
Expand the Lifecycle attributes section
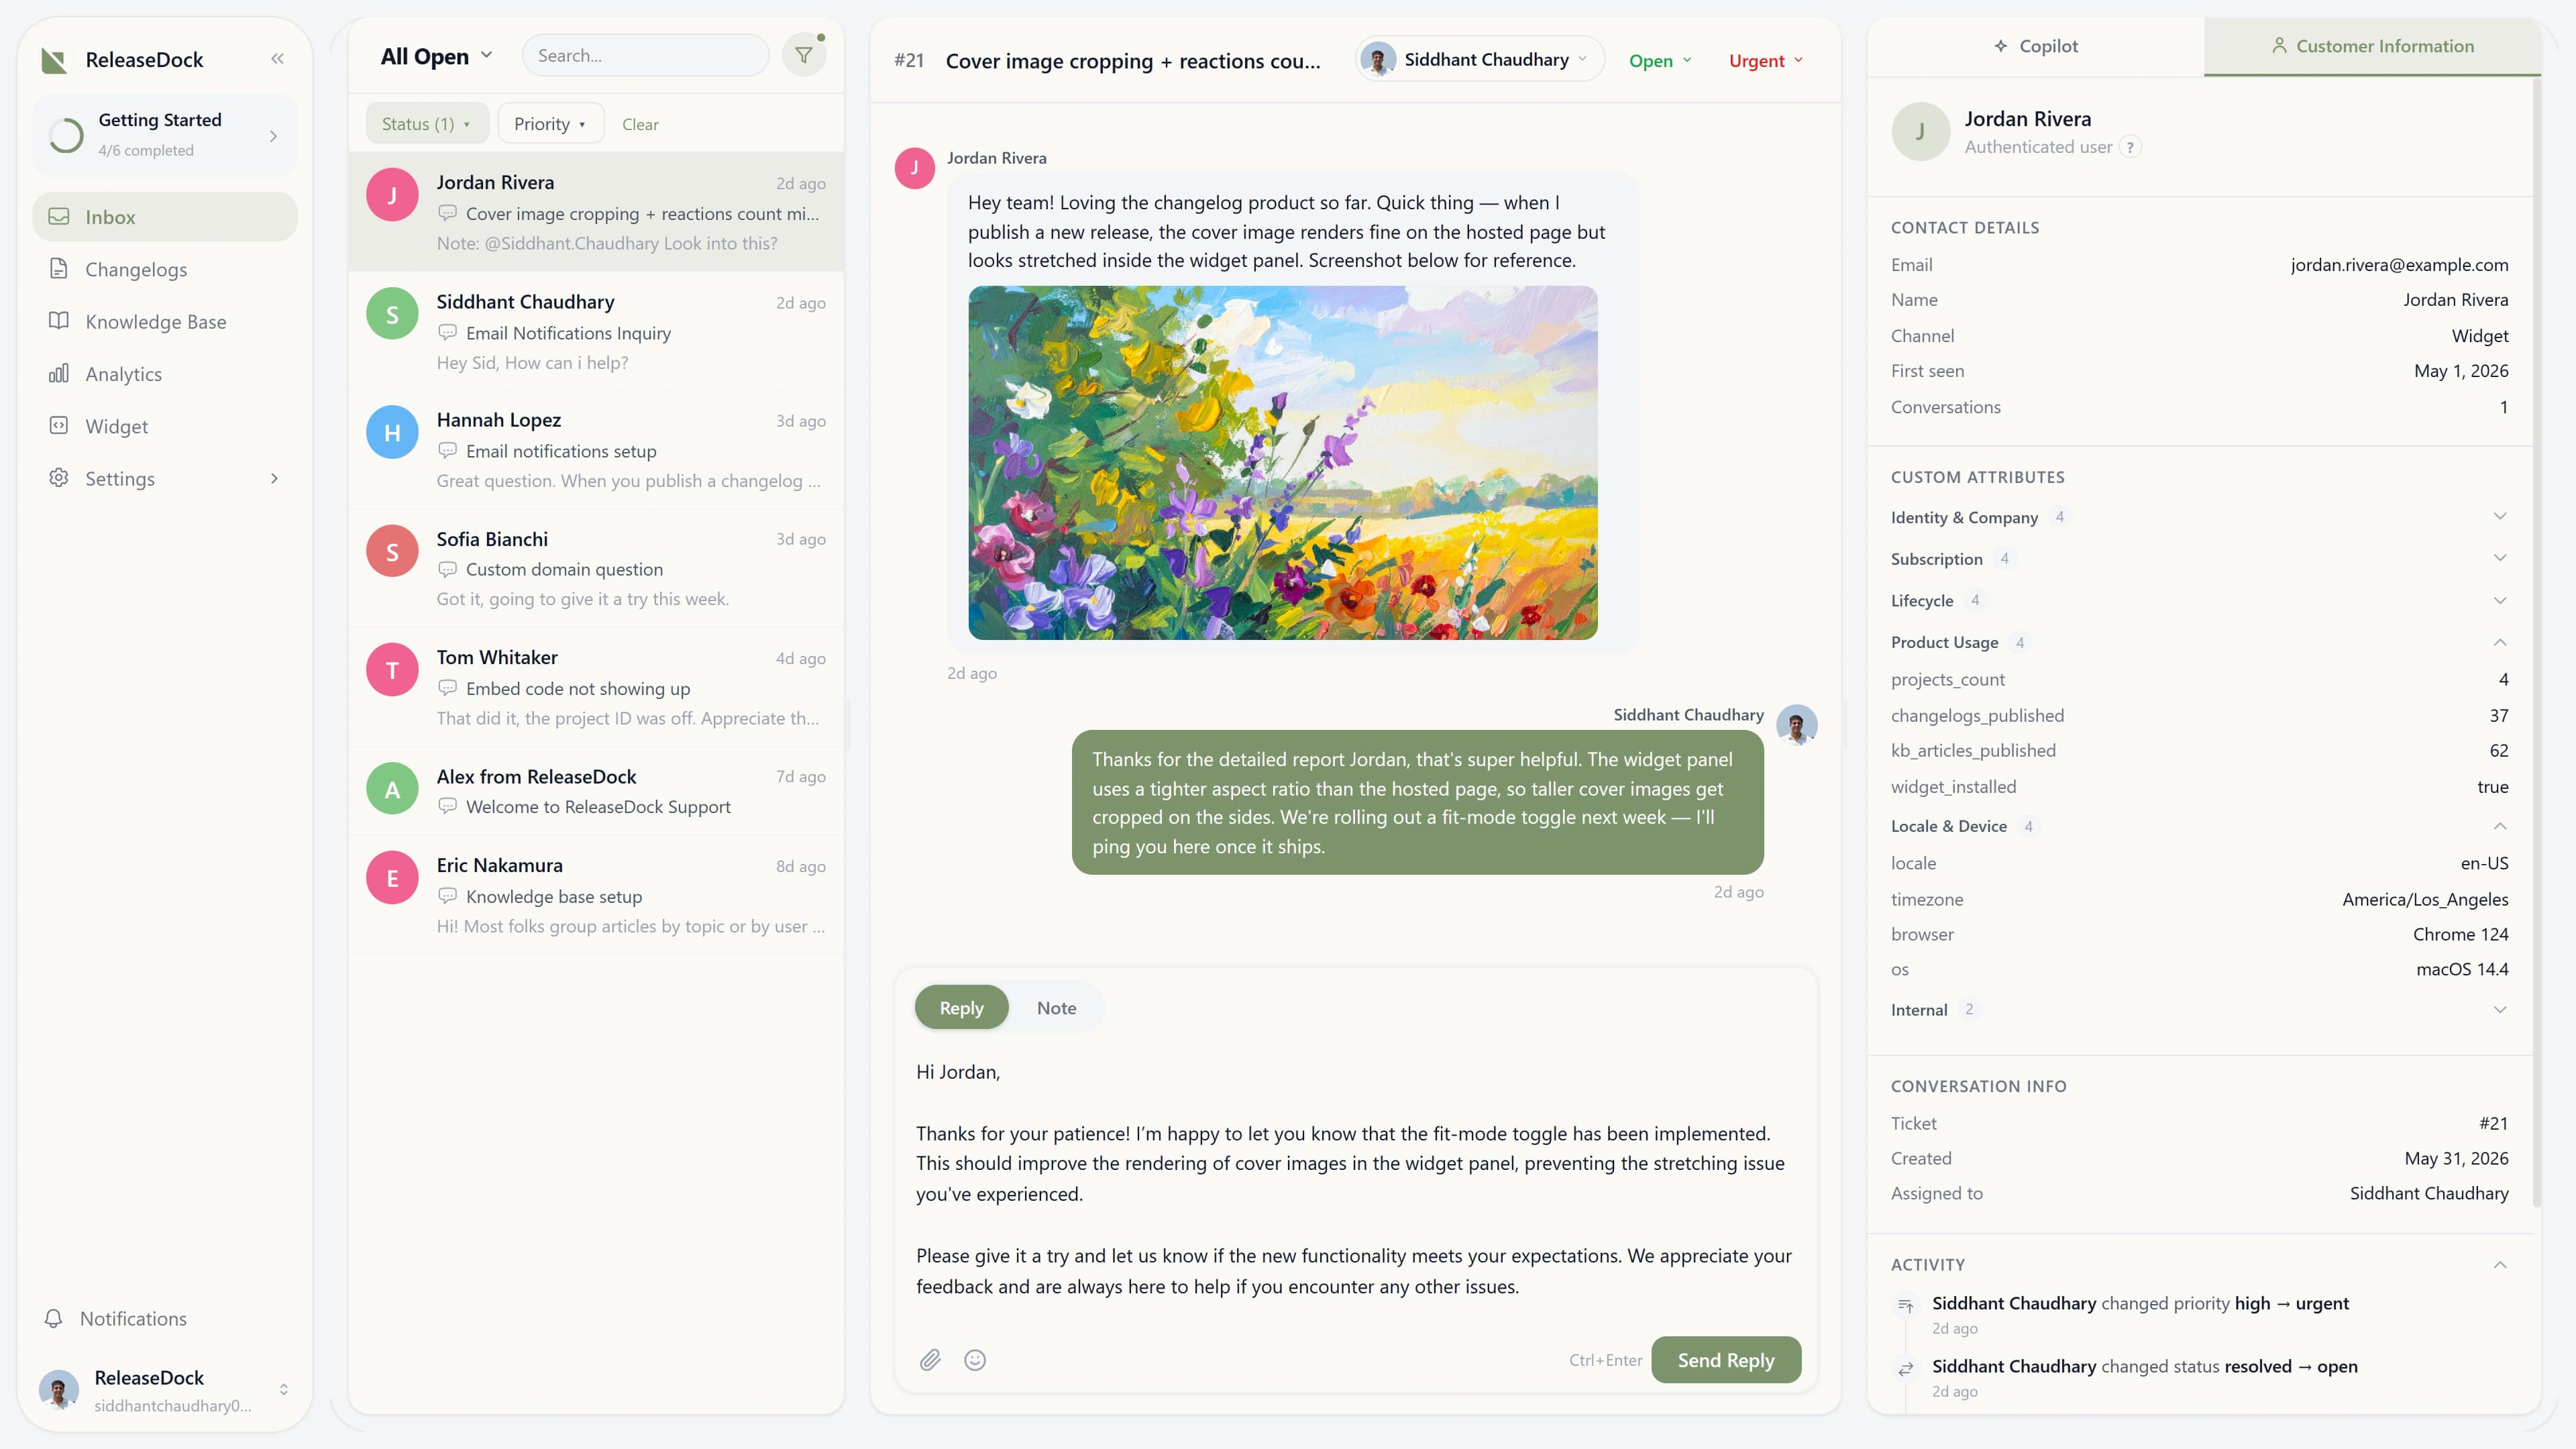(x=2199, y=600)
